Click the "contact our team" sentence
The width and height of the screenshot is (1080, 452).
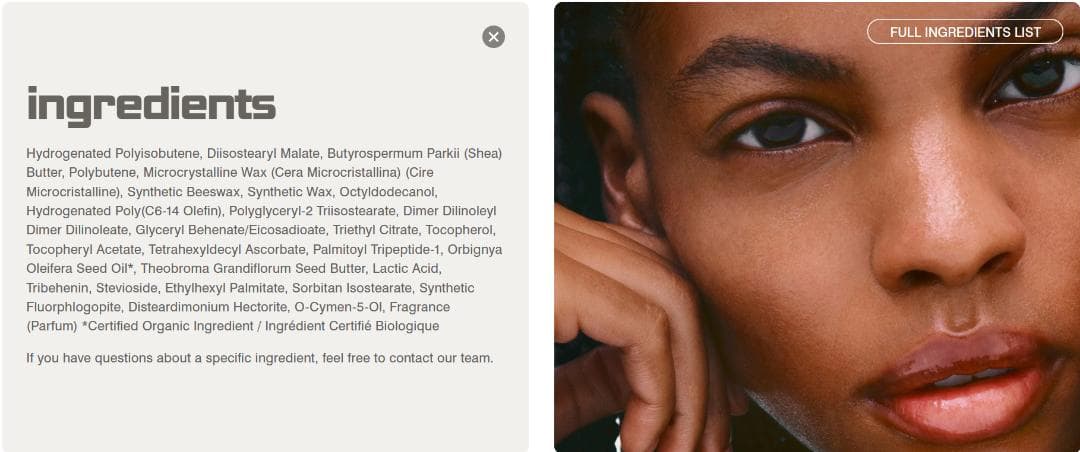click(260, 358)
